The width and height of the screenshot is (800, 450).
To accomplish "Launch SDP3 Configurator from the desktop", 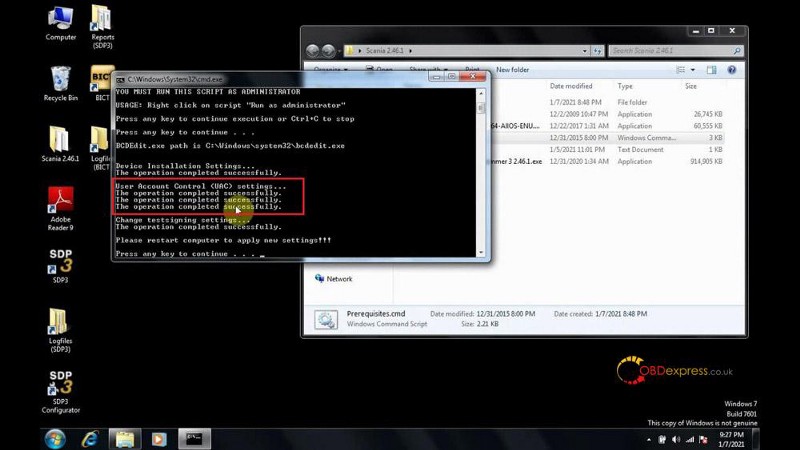I will [60, 392].
